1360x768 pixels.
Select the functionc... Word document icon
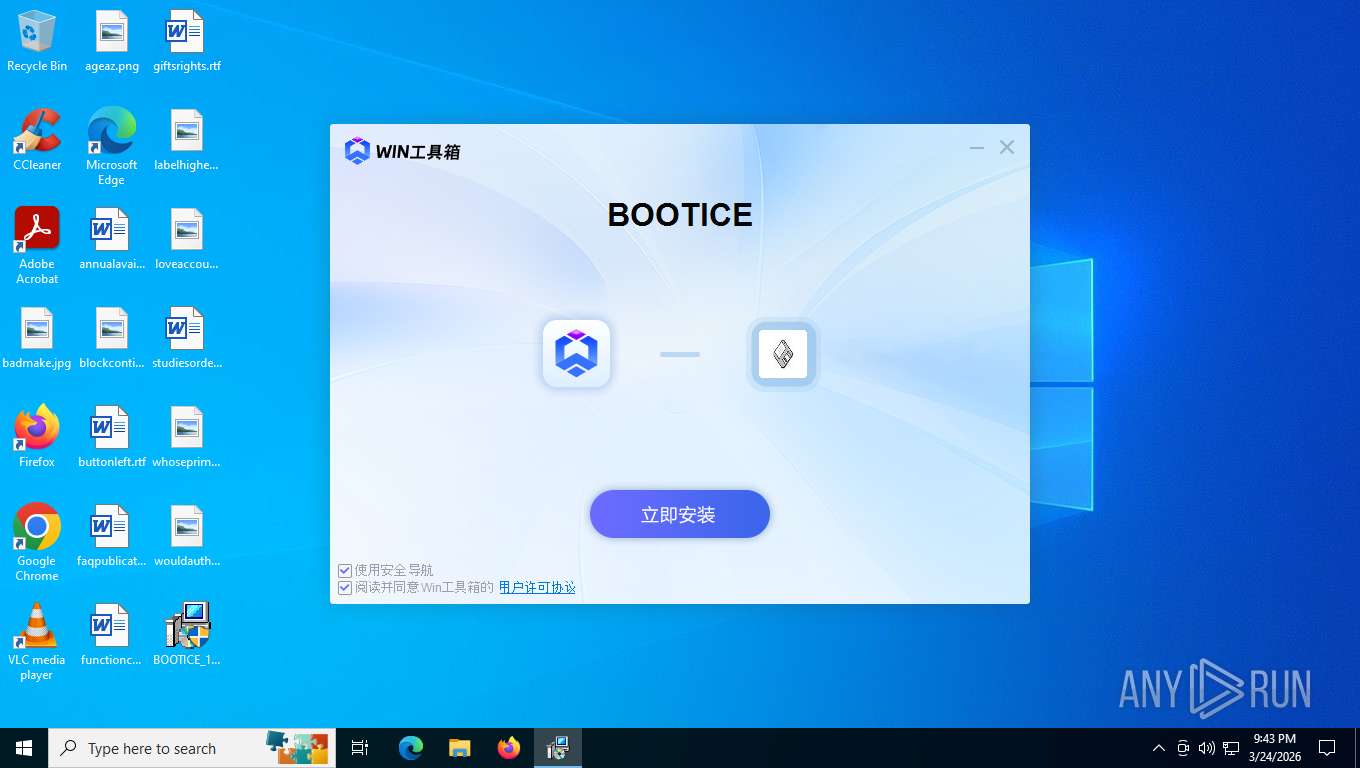point(112,635)
